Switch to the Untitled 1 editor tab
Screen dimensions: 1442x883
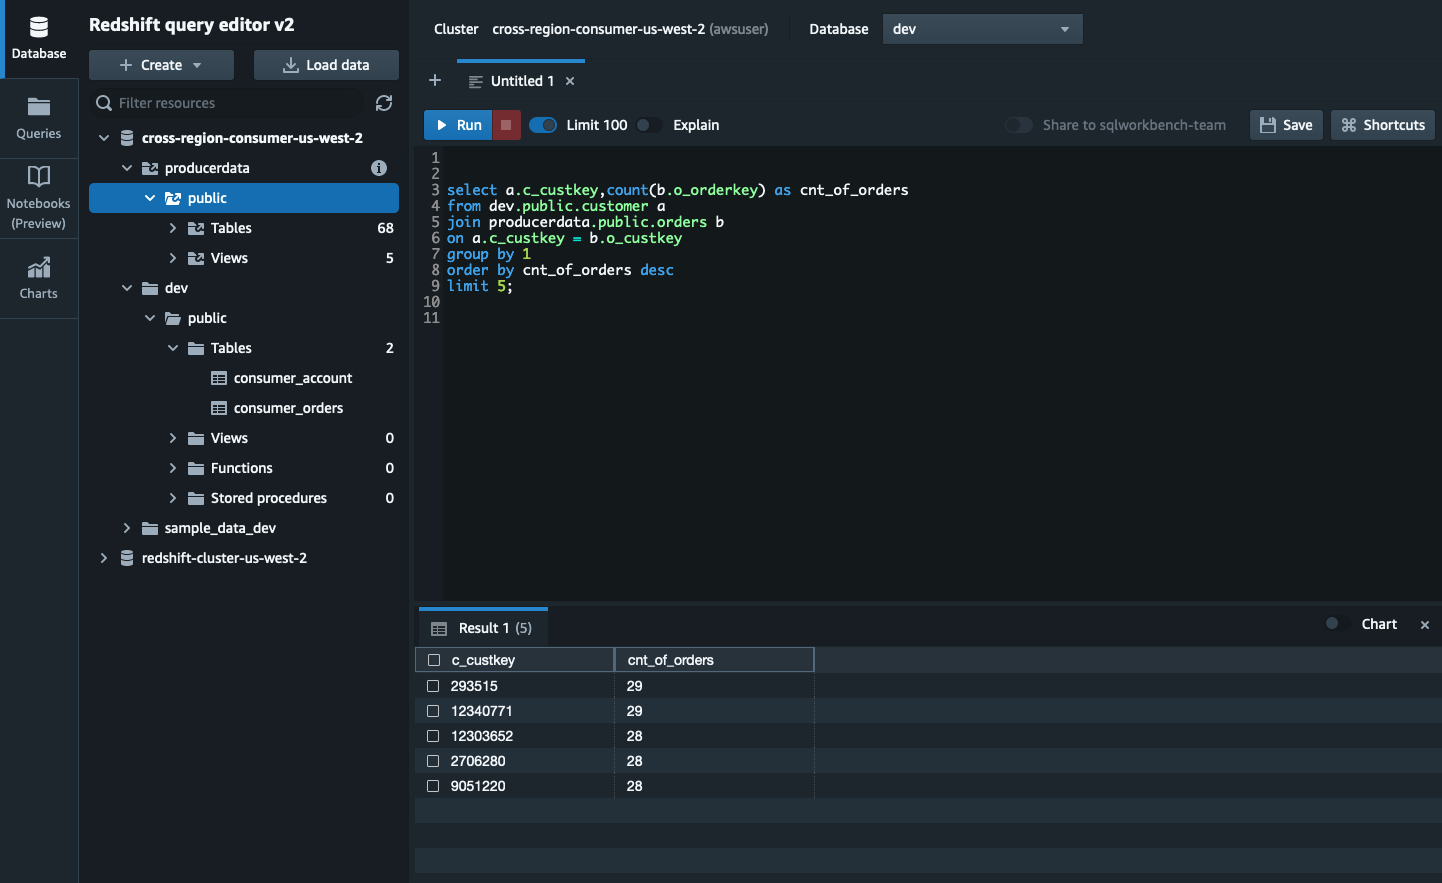coord(521,81)
